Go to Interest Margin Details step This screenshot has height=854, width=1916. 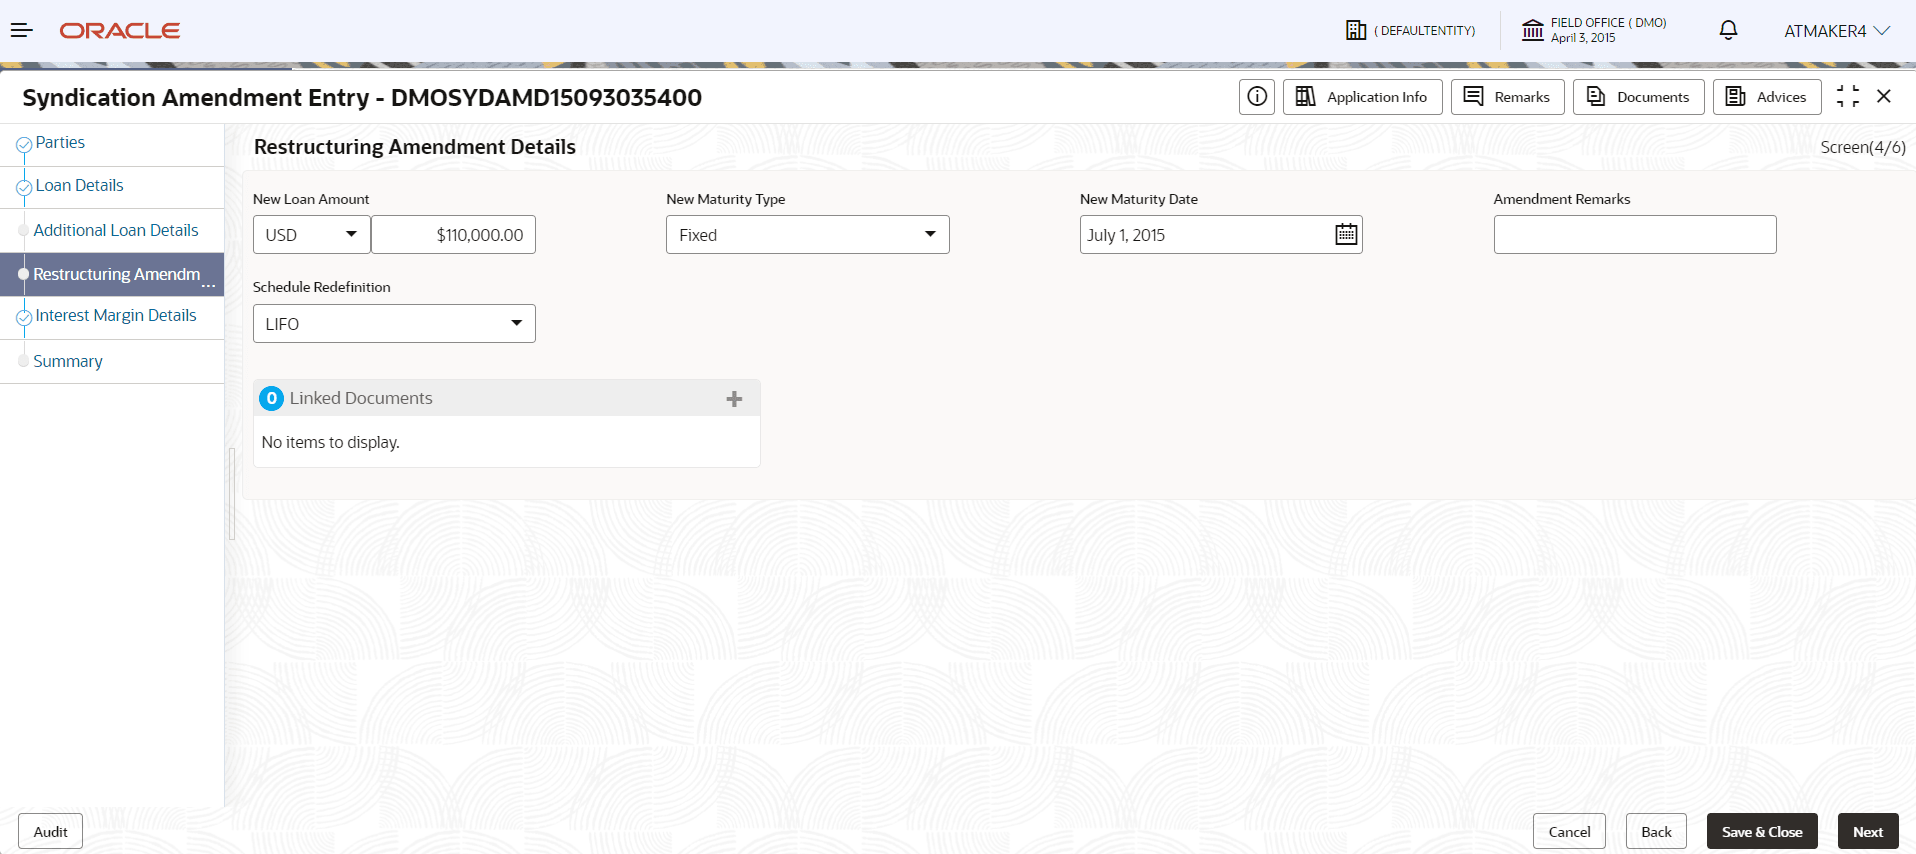click(116, 316)
